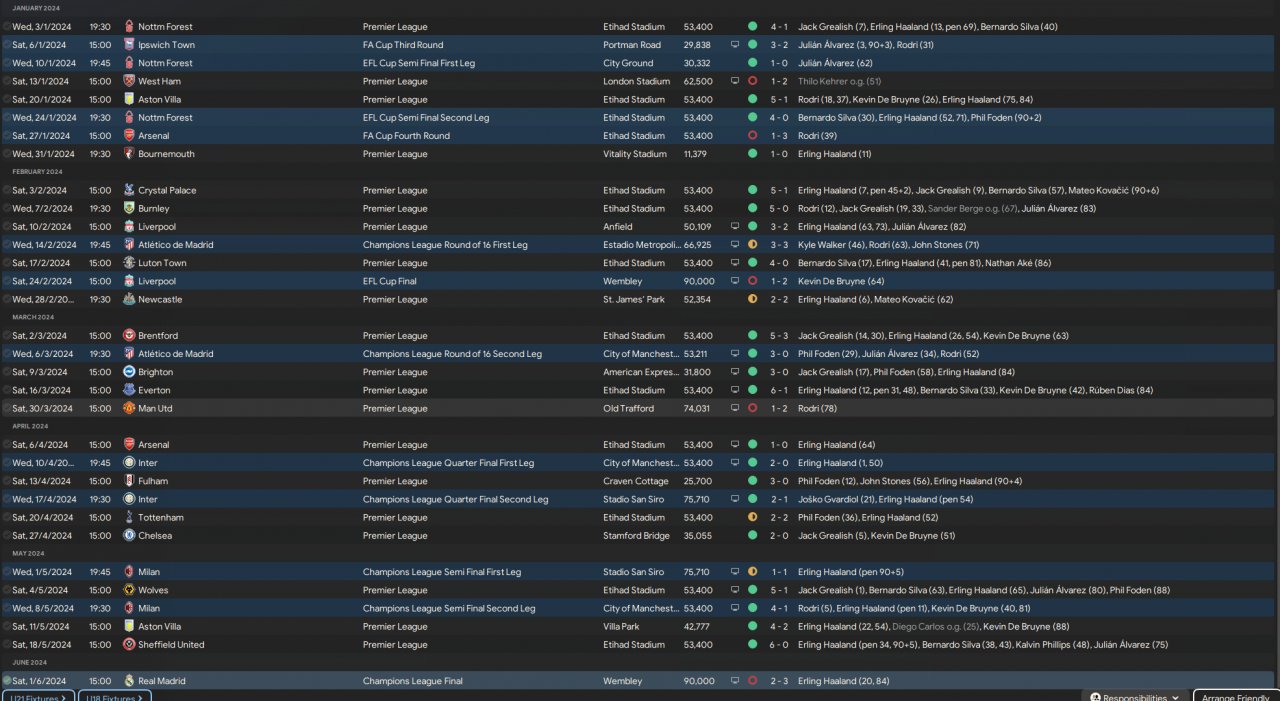Click the 'Kevin De Bruyne (64)' scorer text
Image resolution: width=1280 pixels, height=701 pixels.
[841, 281]
